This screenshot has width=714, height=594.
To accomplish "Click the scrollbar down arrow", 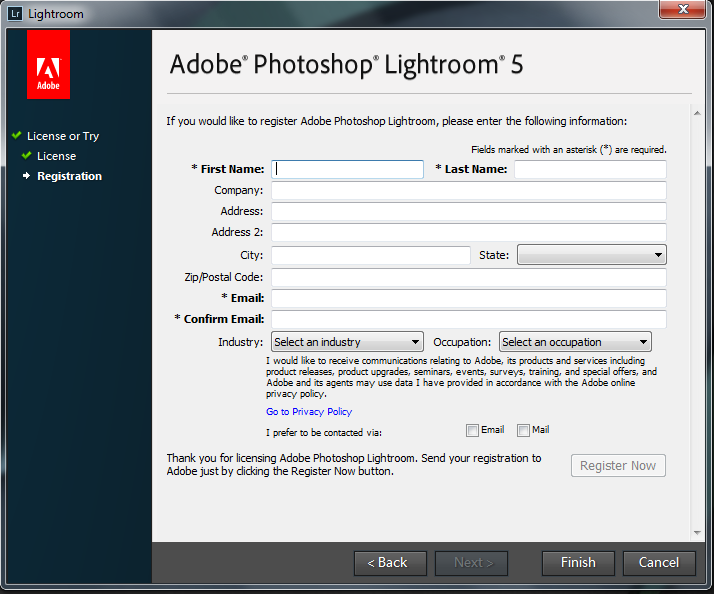I will tap(697, 532).
